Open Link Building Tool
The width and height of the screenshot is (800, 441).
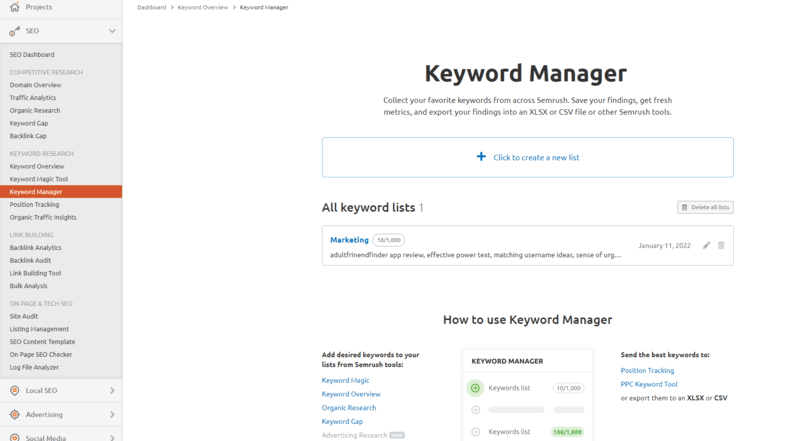click(x=35, y=273)
